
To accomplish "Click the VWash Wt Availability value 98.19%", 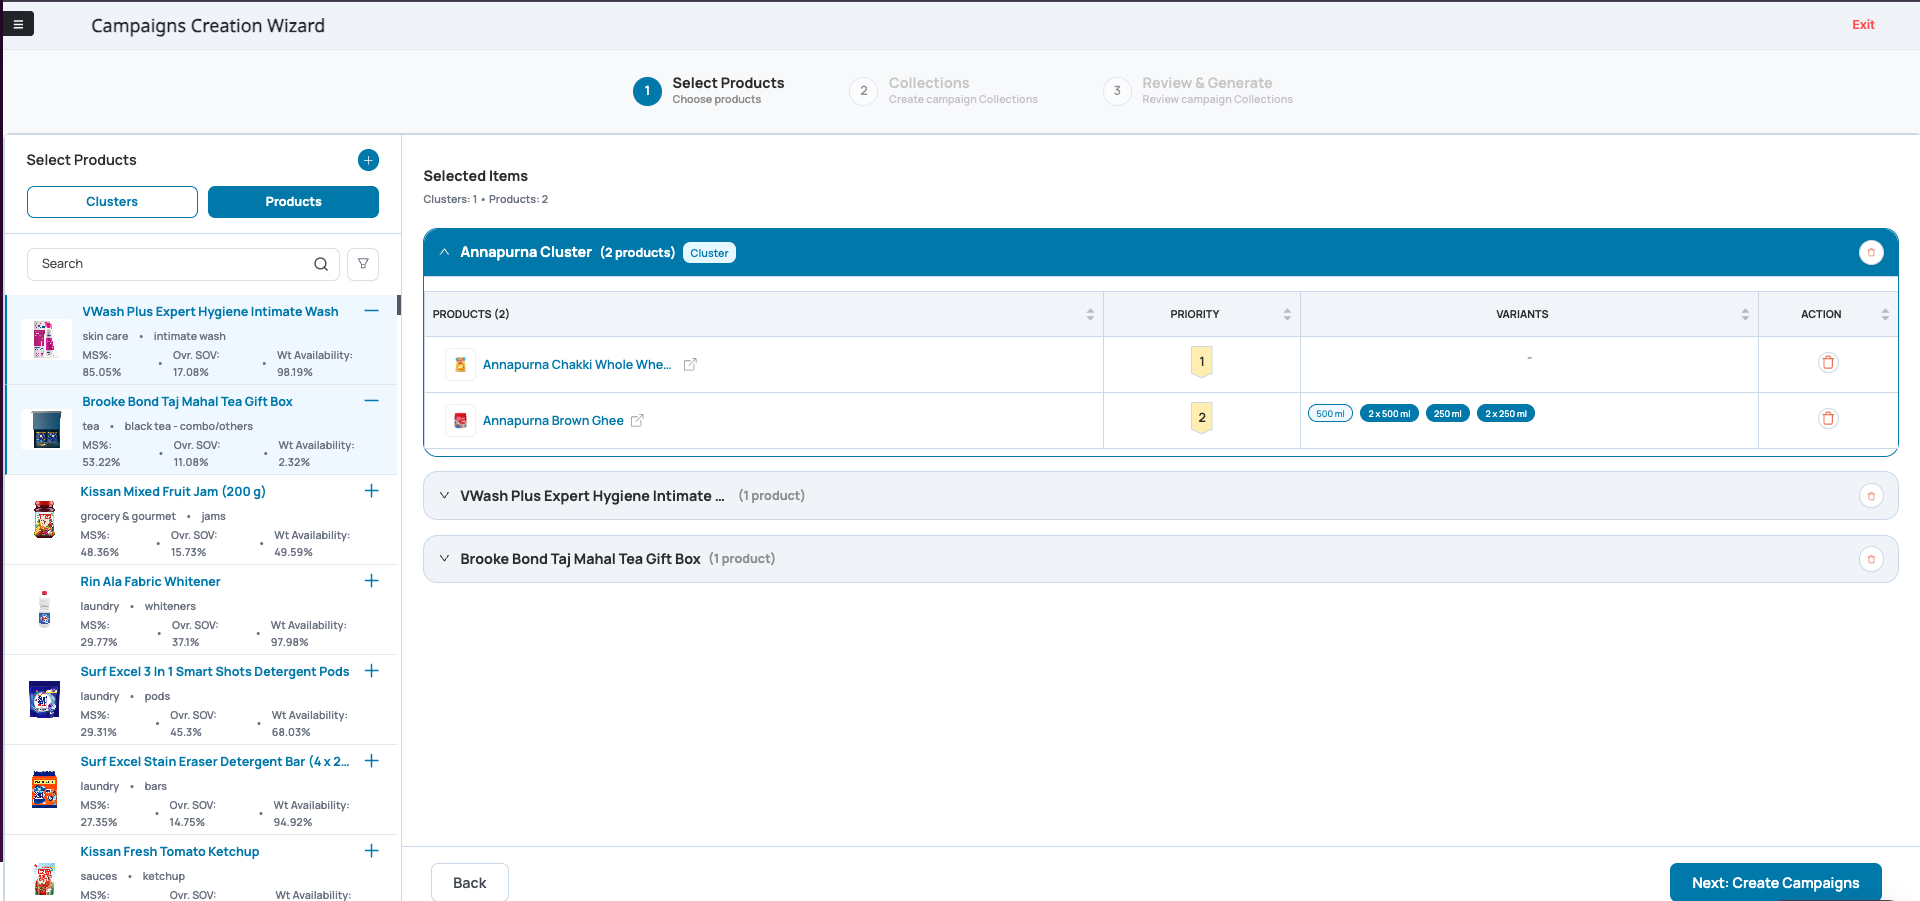I will (295, 372).
